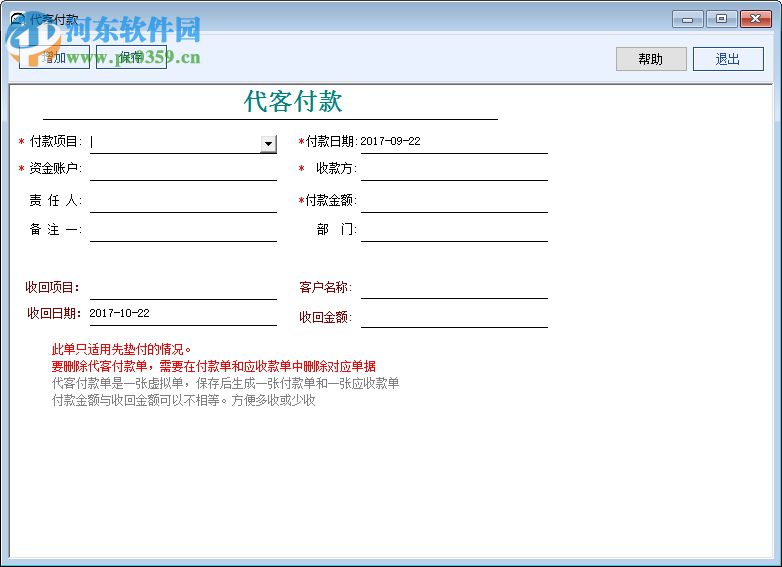Click the 付款项目 label
Image resolution: width=782 pixels, height=567 pixels.
point(55,142)
